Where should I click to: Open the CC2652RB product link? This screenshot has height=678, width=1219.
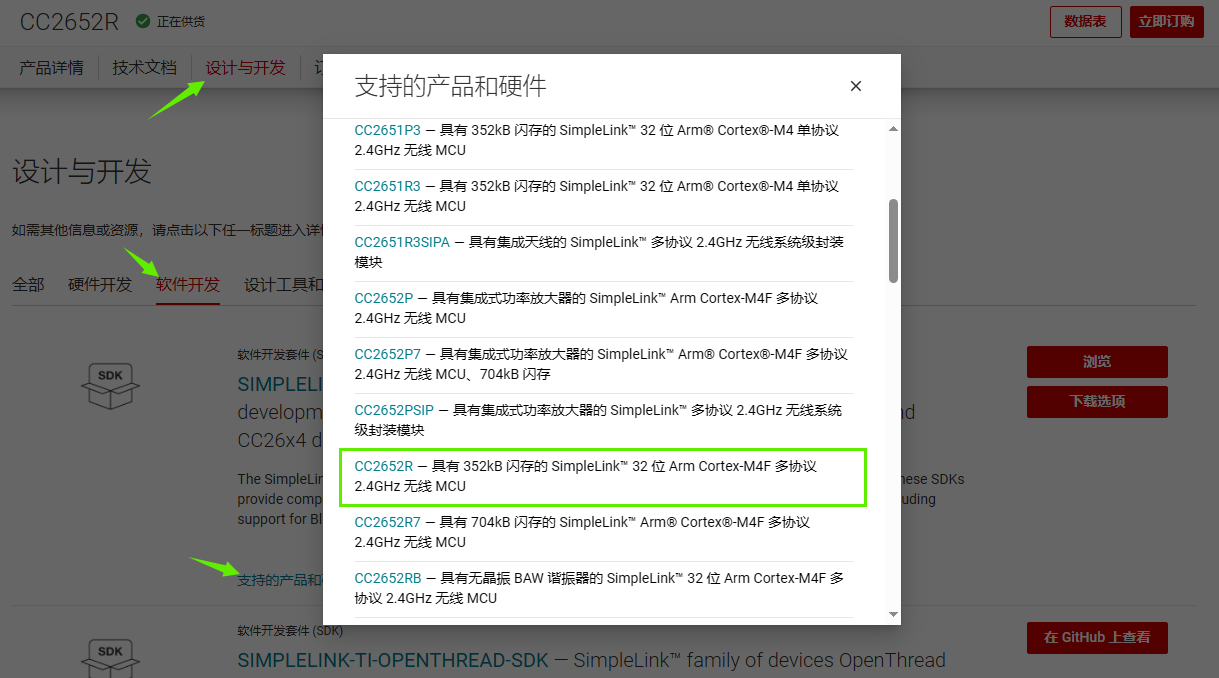(388, 578)
